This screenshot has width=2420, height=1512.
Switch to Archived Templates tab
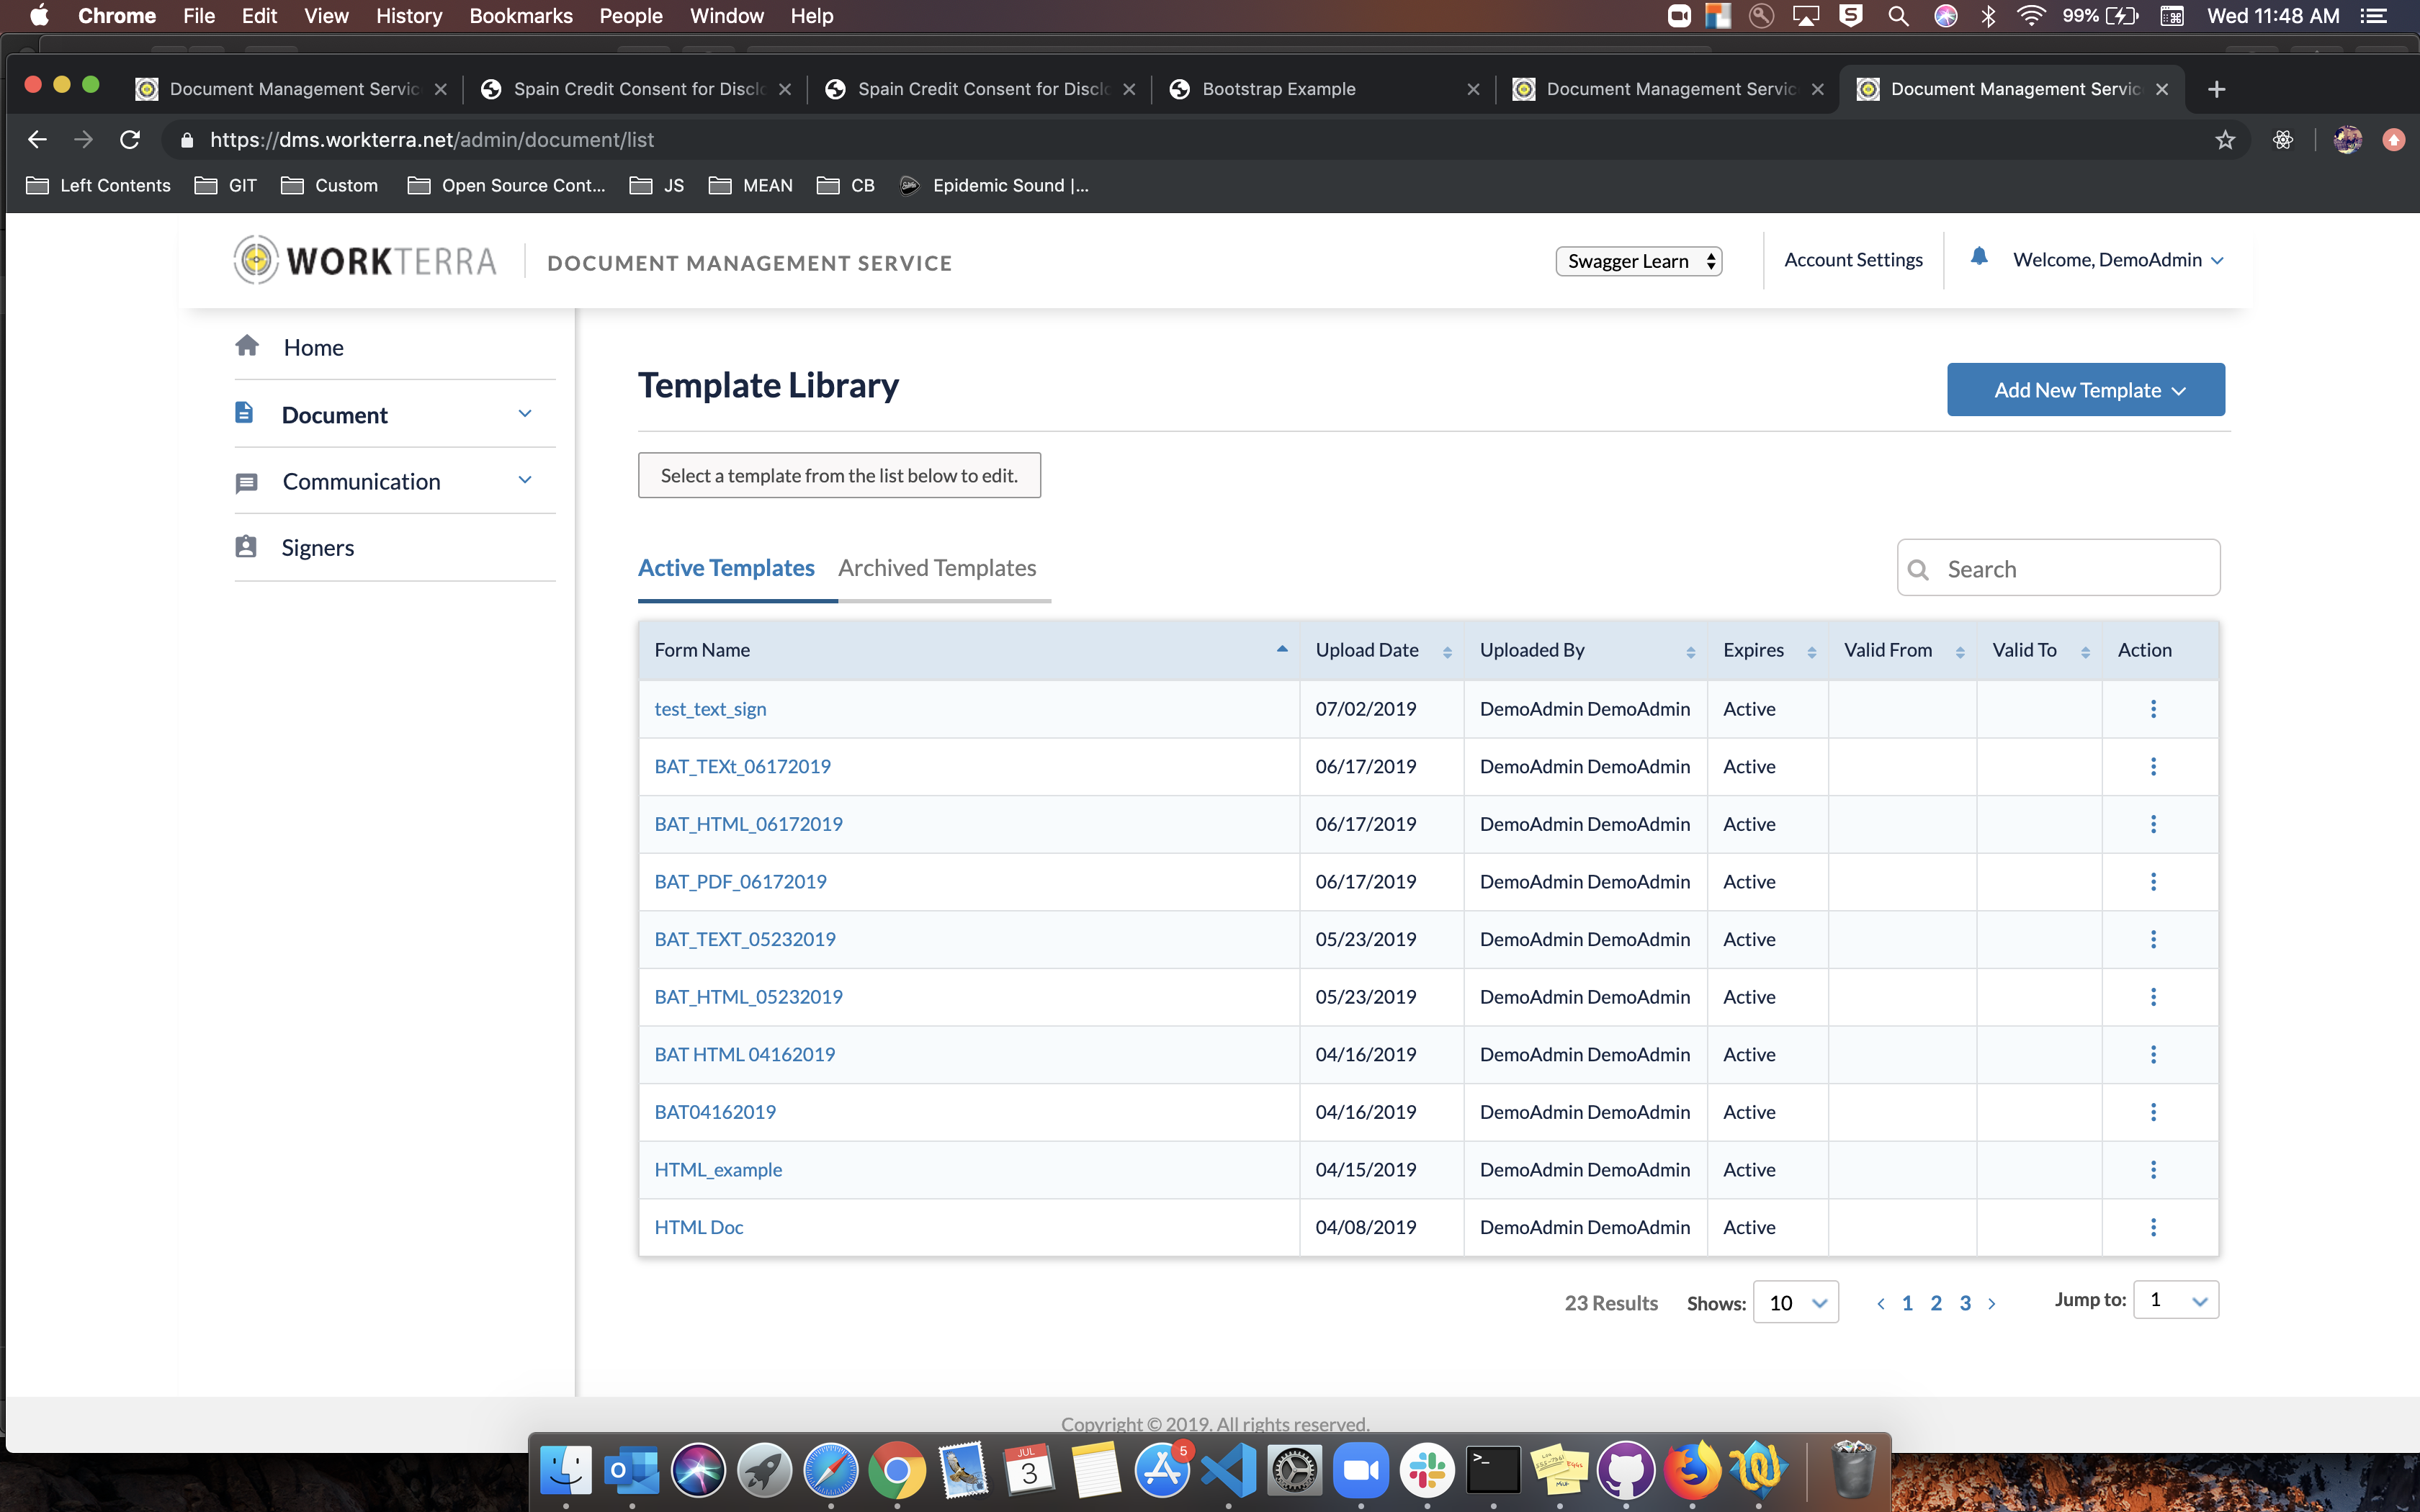pos(936,568)
